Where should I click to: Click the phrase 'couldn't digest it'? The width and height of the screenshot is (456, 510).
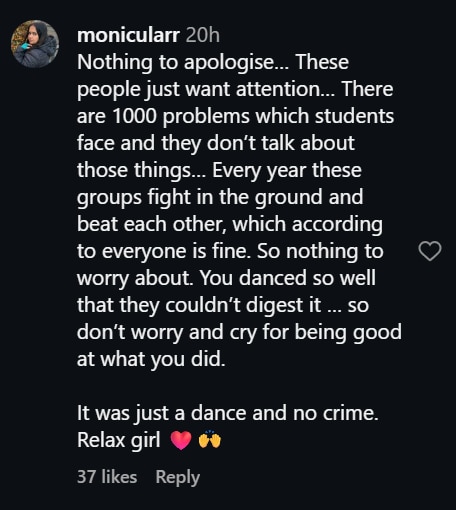click(243, 305)
